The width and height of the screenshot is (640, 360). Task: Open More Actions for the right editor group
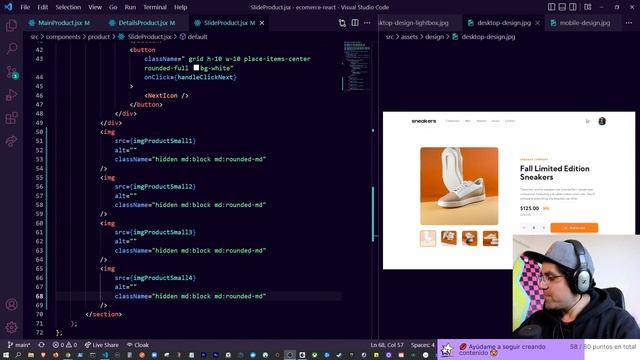629,23
